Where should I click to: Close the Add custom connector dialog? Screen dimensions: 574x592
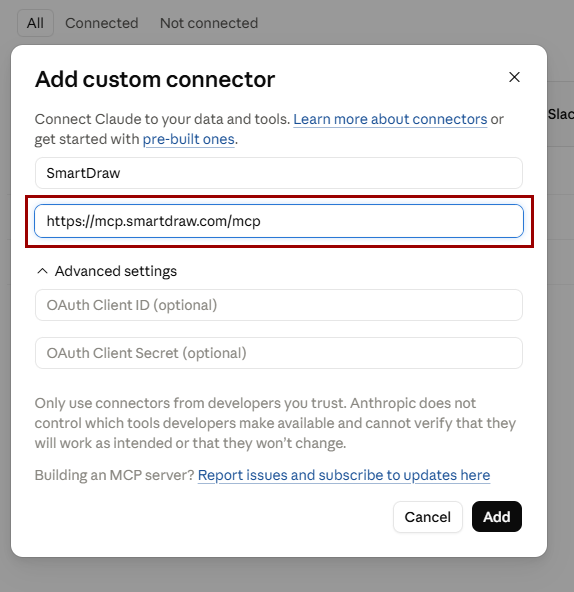pyautogui.click(x=514, y=77)
